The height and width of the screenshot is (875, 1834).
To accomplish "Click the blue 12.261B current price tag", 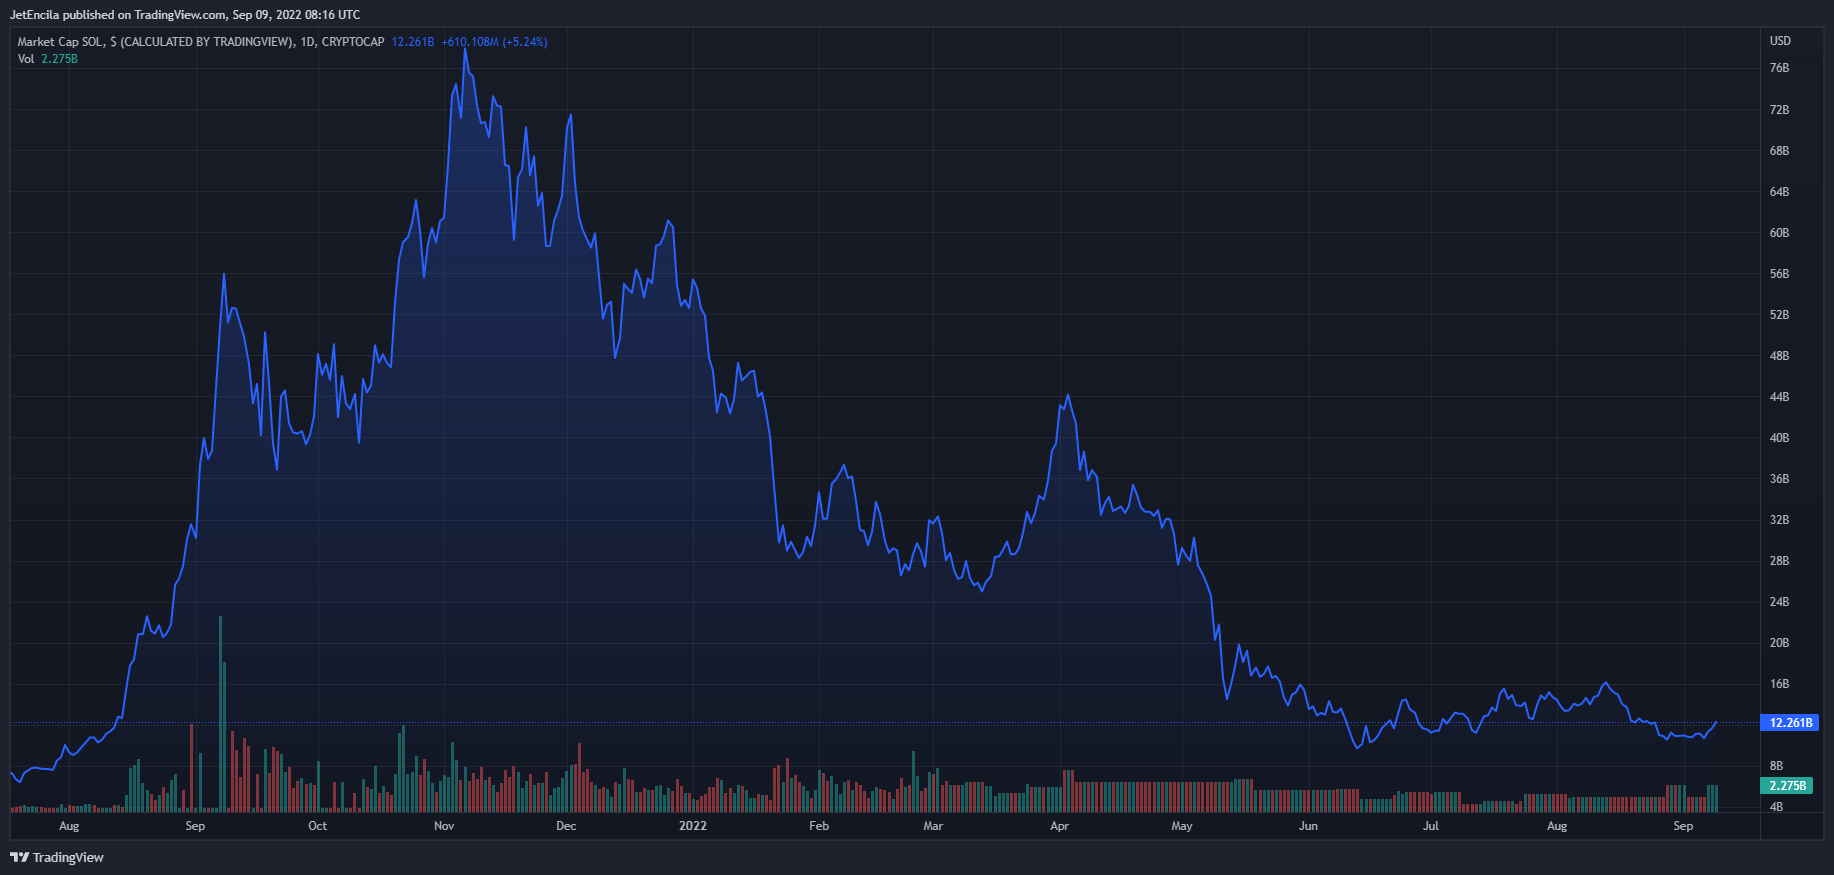I will (1789, 722).
